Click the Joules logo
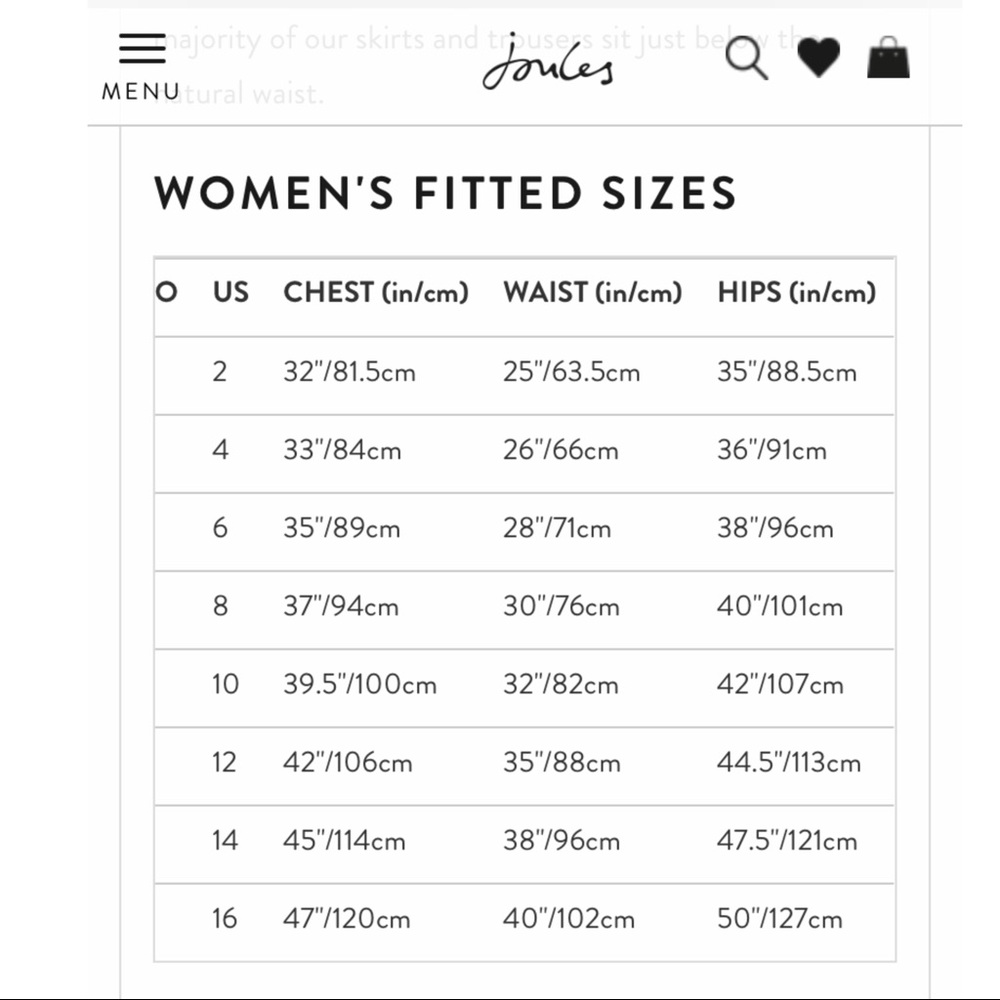Viewport: 1000px width, 1000px height. pyautogui.click(x=548, y=62)
